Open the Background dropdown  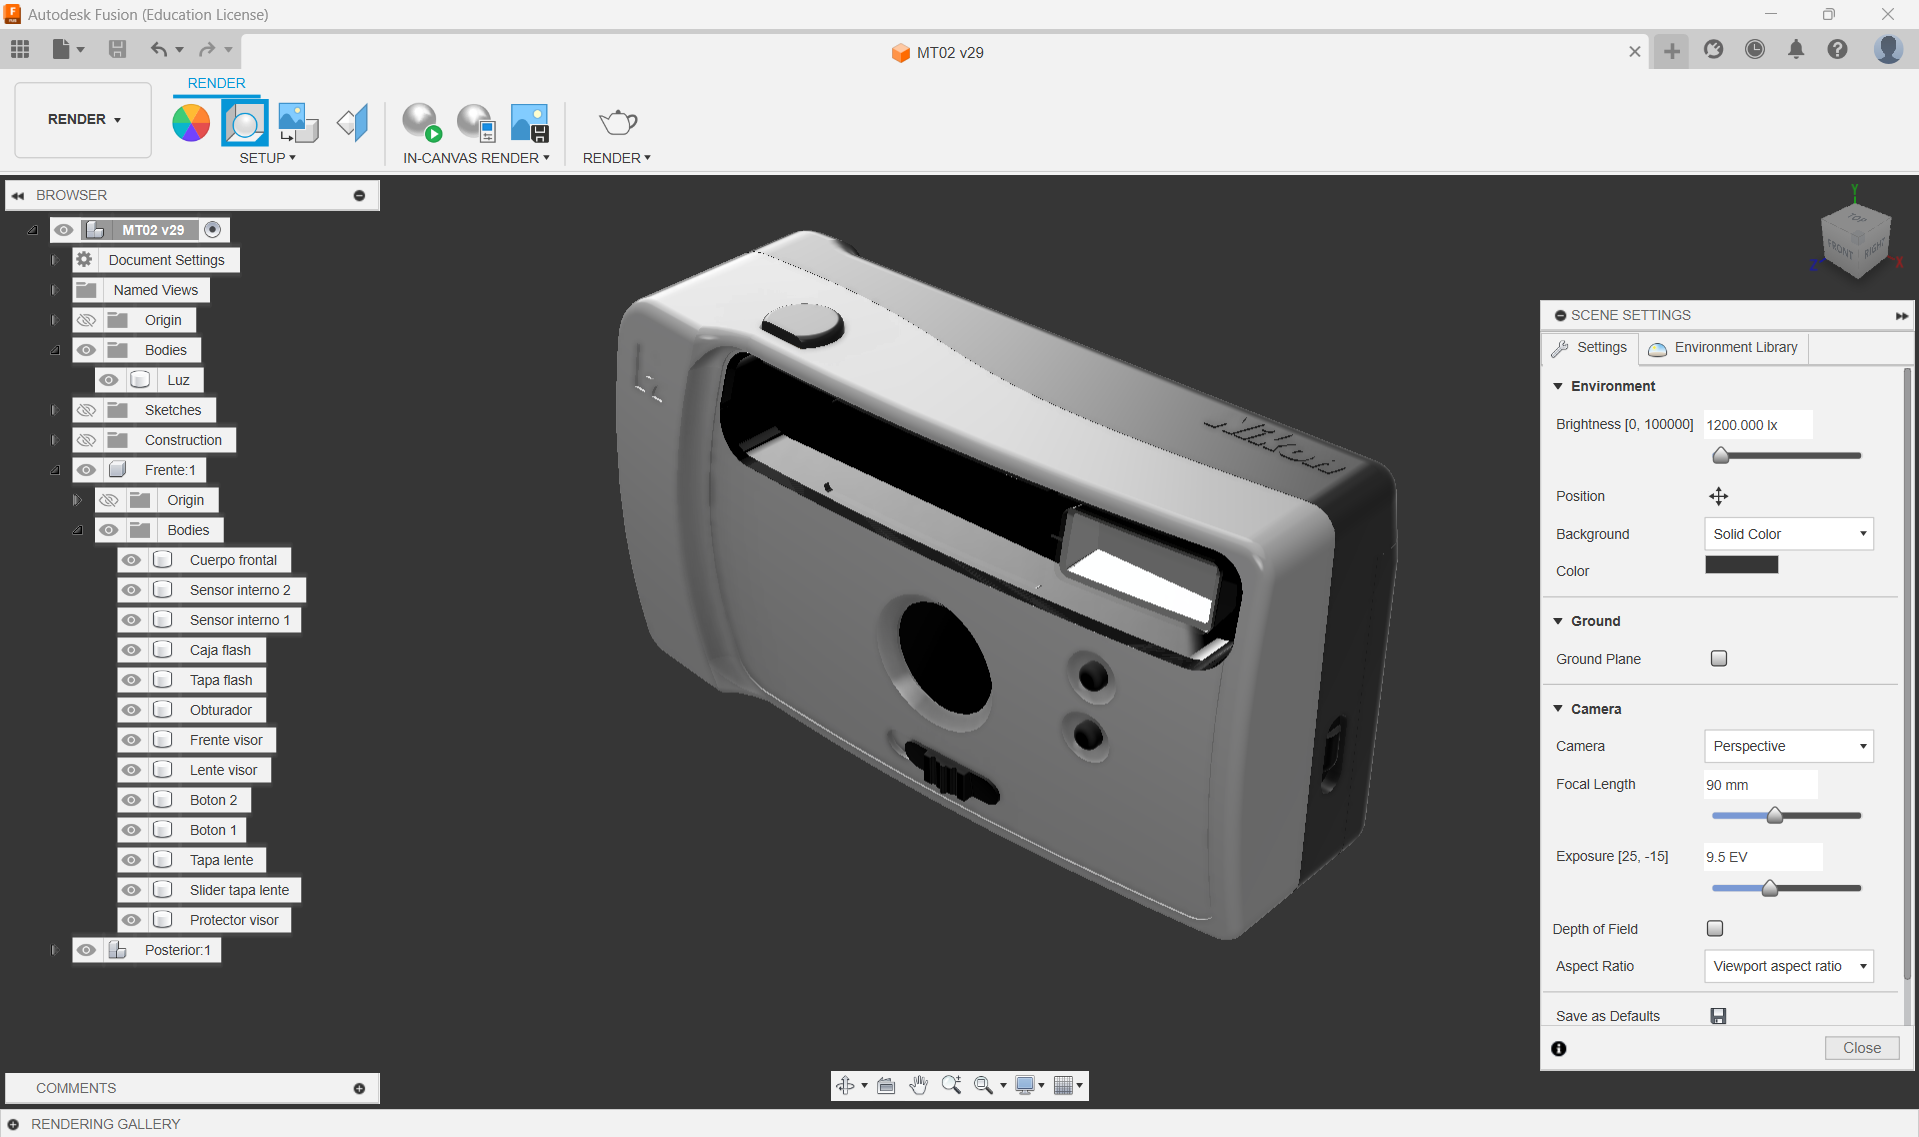point(1788,534)
